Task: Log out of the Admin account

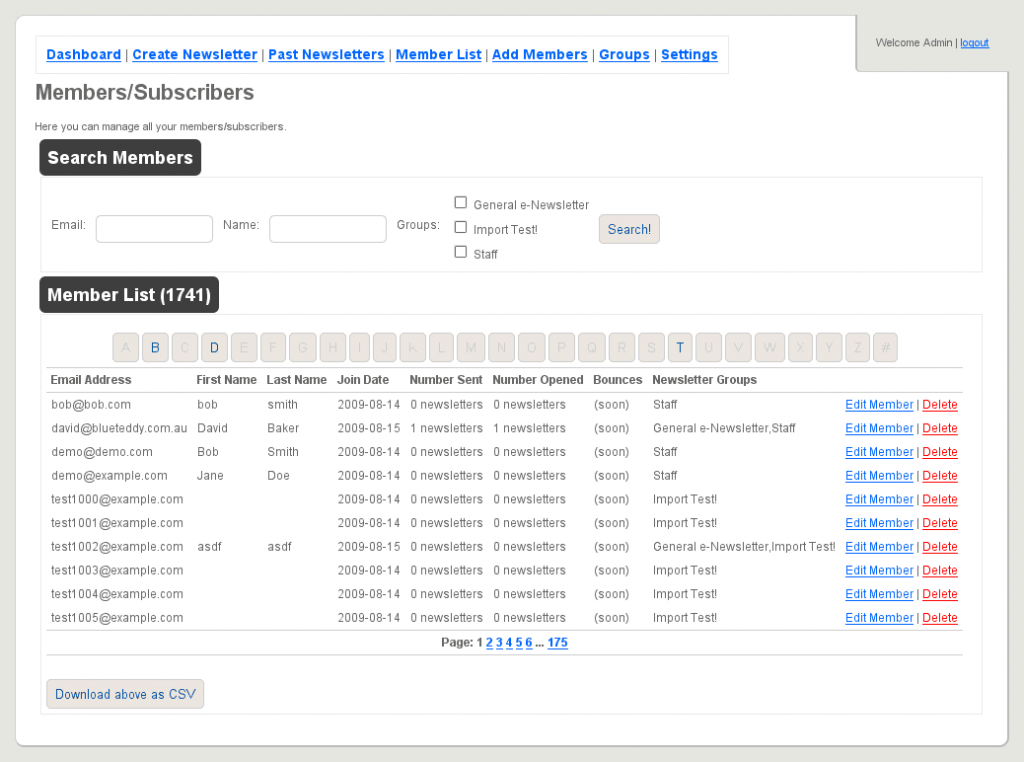Action: tap(974, 43)
